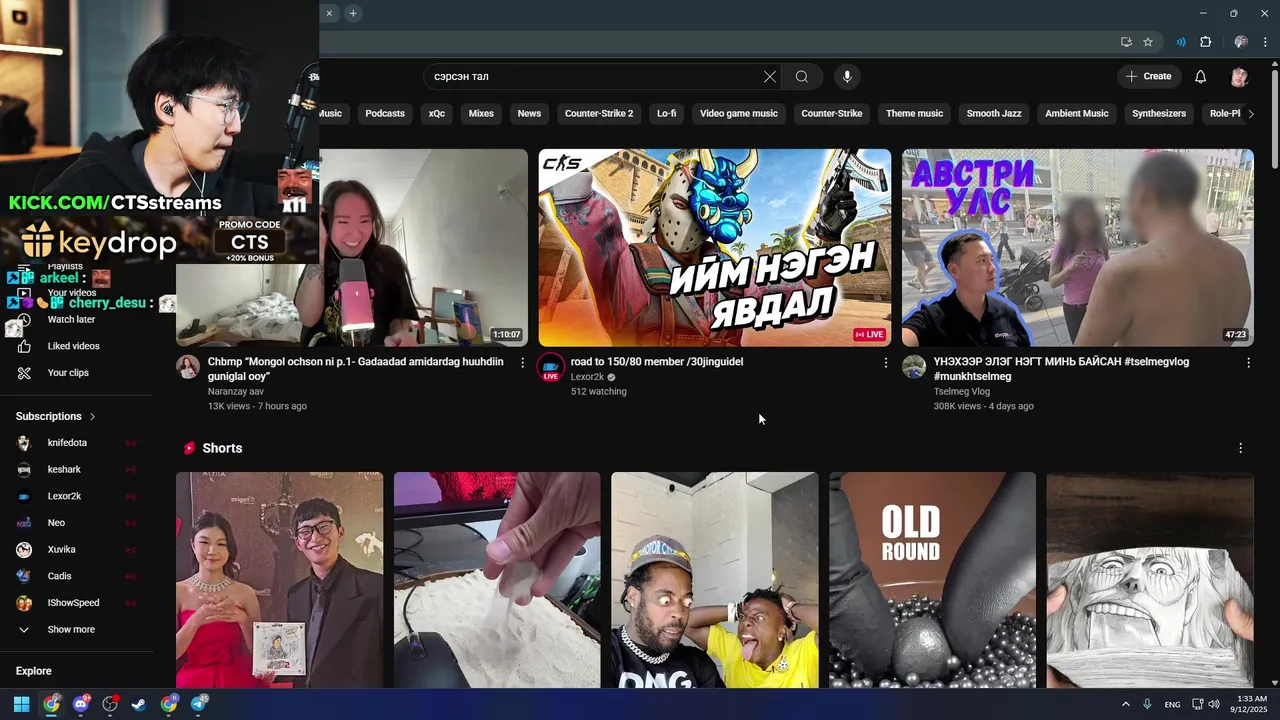Open more options for the Tselmeg Vlog video

point(1248,363)
